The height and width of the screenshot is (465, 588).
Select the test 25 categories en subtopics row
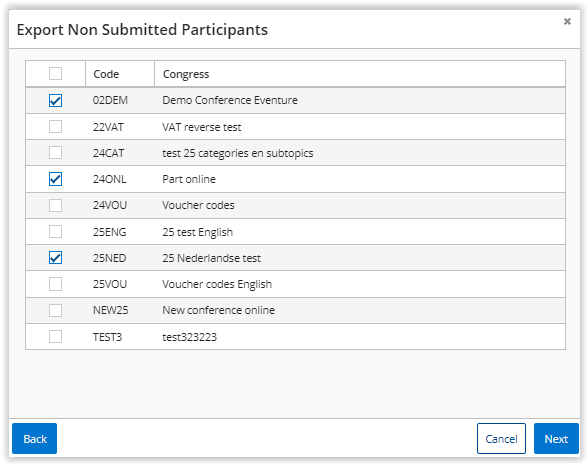coord(296,153)
